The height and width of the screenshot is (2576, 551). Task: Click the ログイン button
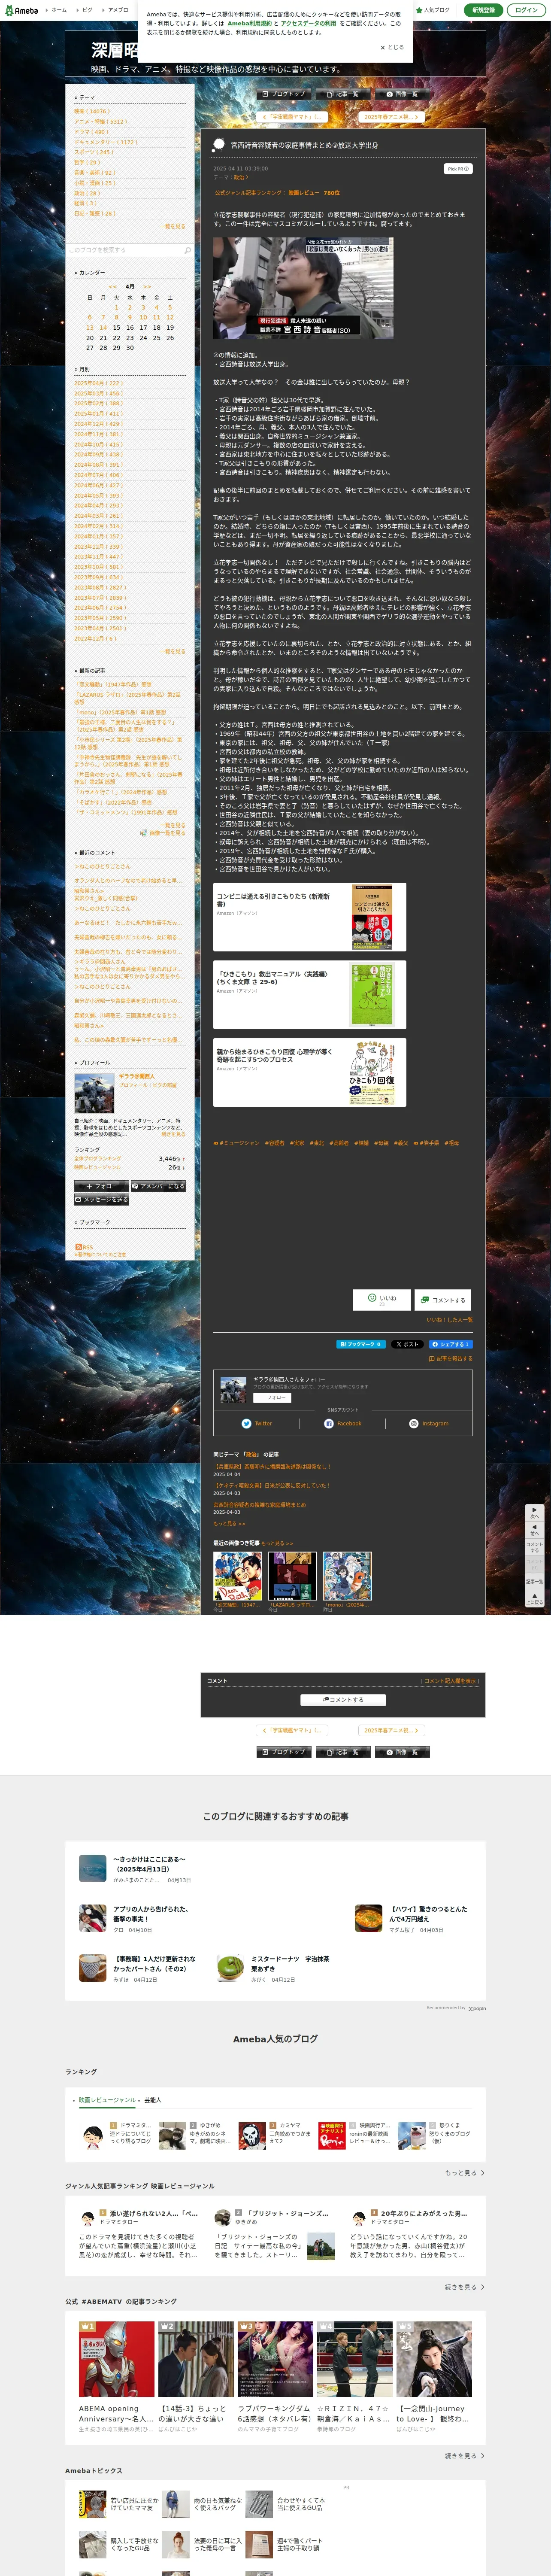tap(526, 10)
